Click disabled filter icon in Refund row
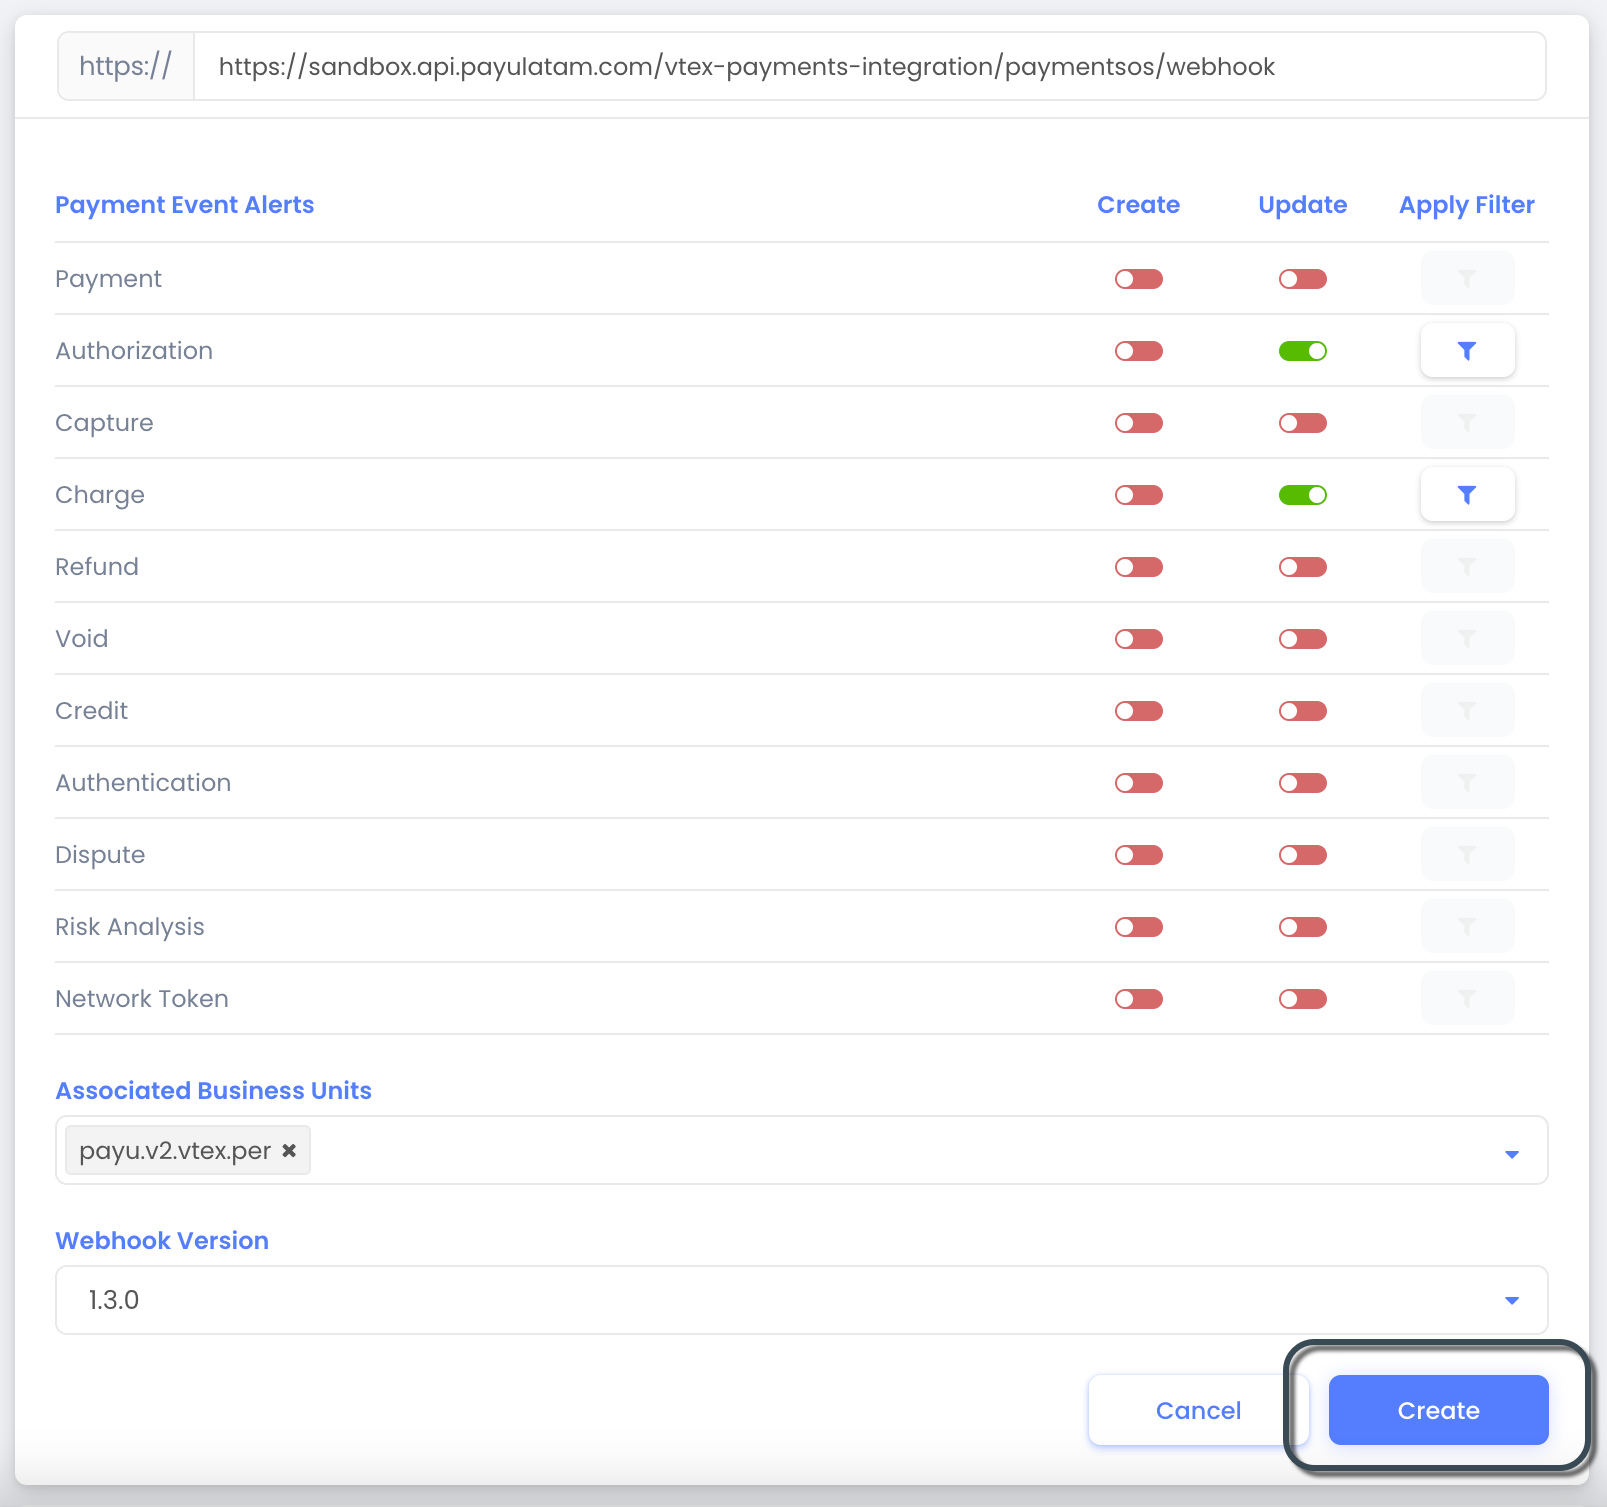Image resolution: width=1607 pixels, height=1507 pixels. [1467, 567]
